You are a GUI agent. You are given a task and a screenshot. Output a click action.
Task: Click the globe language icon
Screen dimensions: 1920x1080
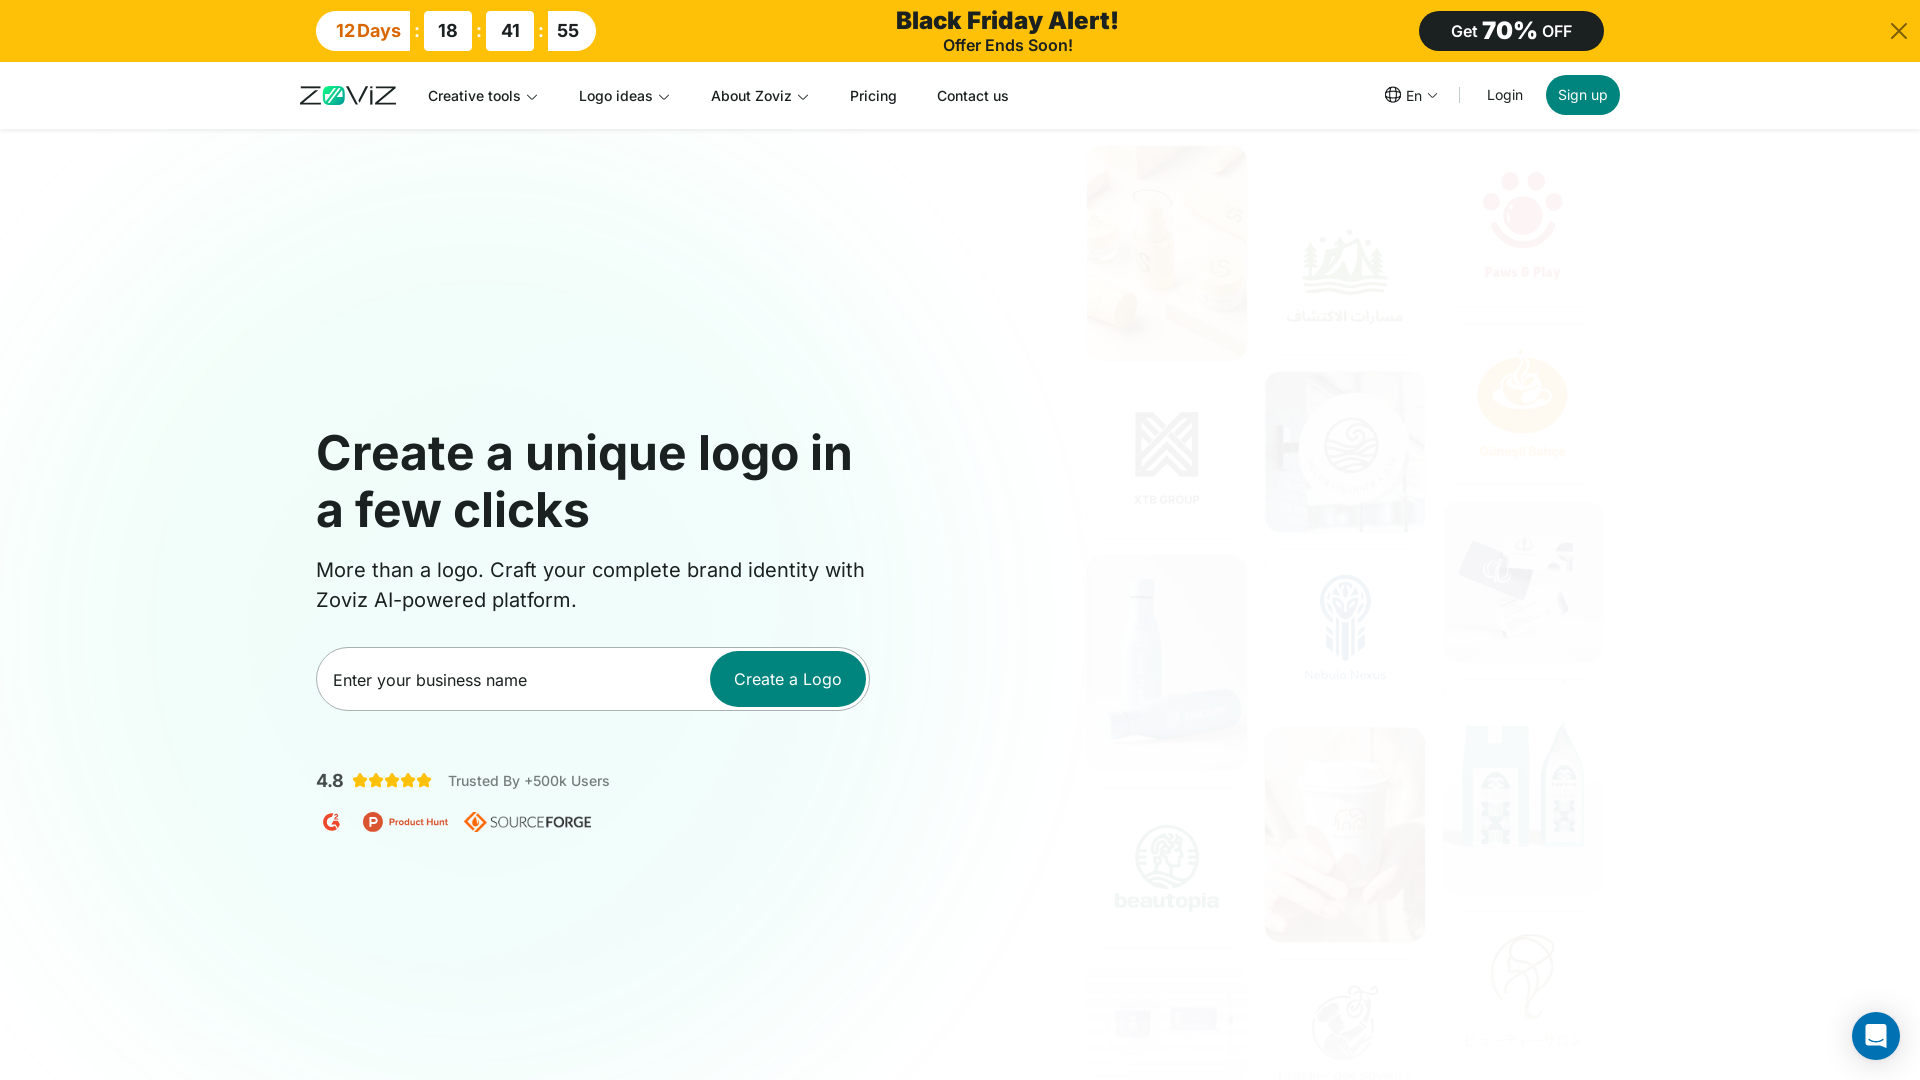(x=1392, y=95)
